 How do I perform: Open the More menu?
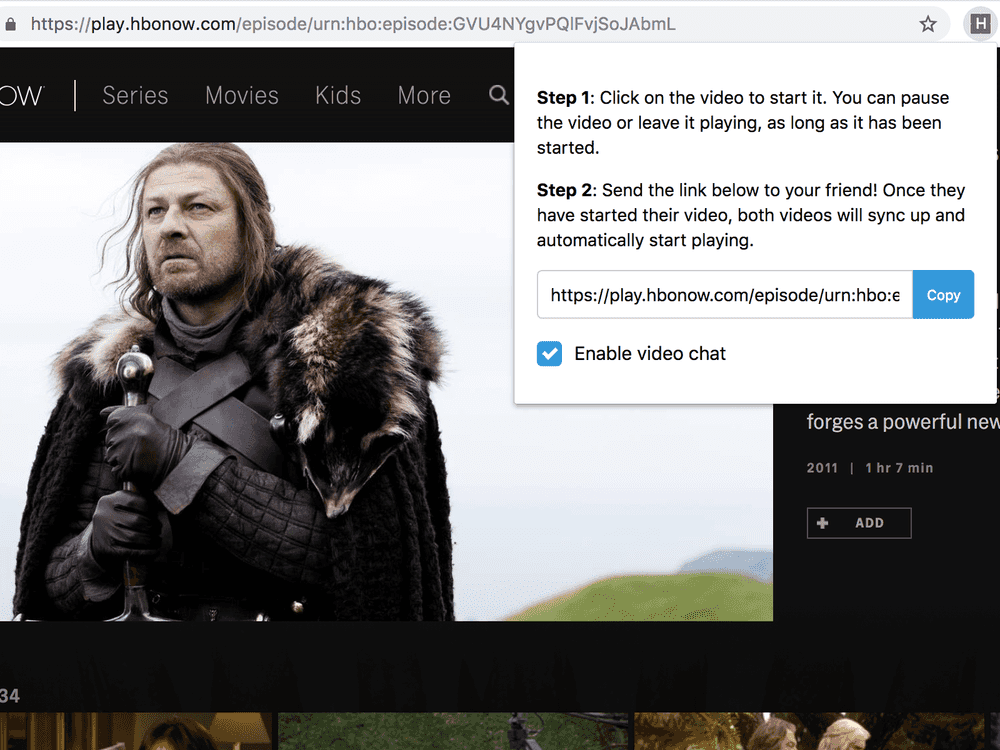pyautogui.click(x=424, y=95)
